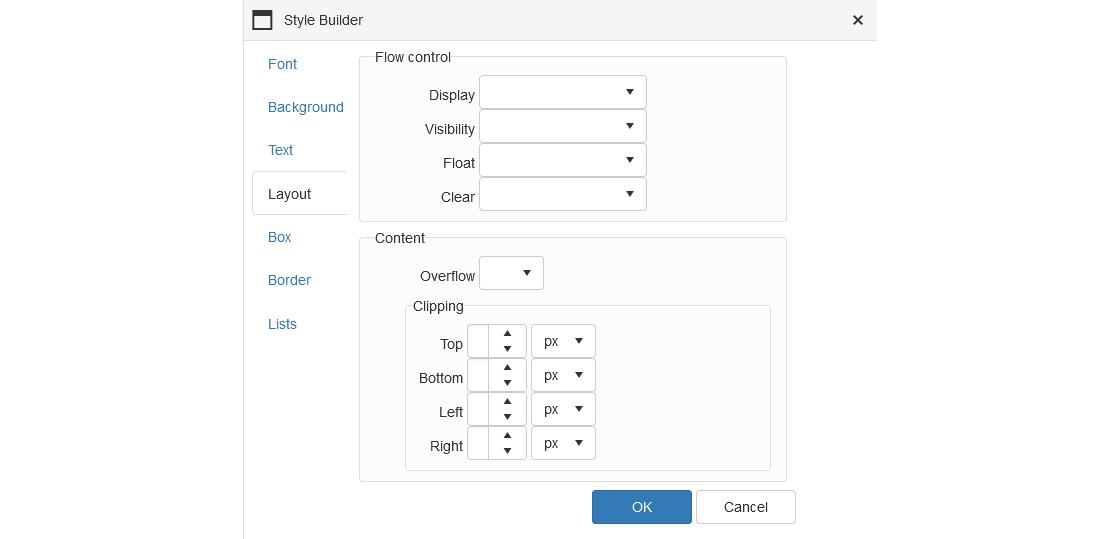Image resolution: width=1120 pixels, height=539 pixels.
Task: Decrease the Bottom clipping value
Action: pos(507,383)
